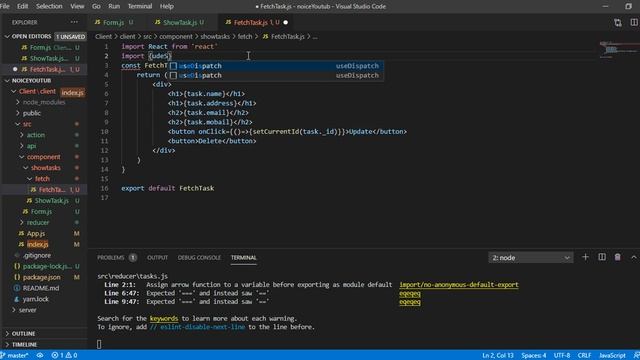Image resolution: width=640 pixels, height=360 pixels.
Task: Open the Selection menu
Action: coord(49,6)
